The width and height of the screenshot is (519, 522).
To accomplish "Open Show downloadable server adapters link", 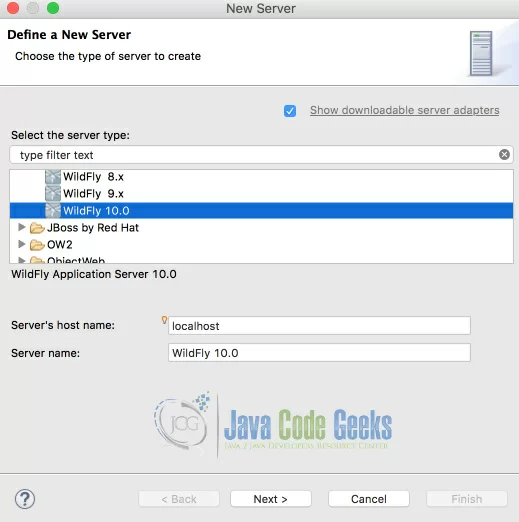I will click(404, 110).
